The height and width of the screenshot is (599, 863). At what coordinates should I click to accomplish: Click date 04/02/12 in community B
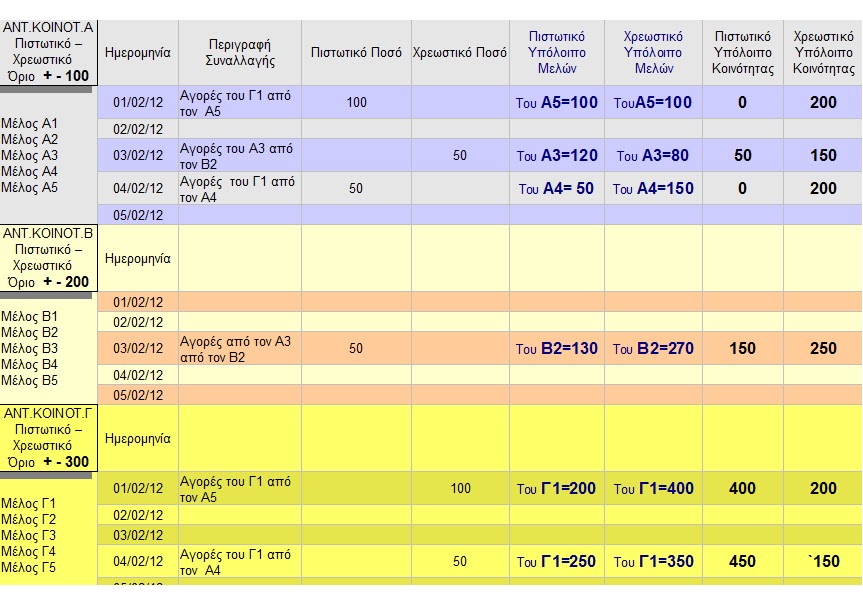[x=138, y=375]
